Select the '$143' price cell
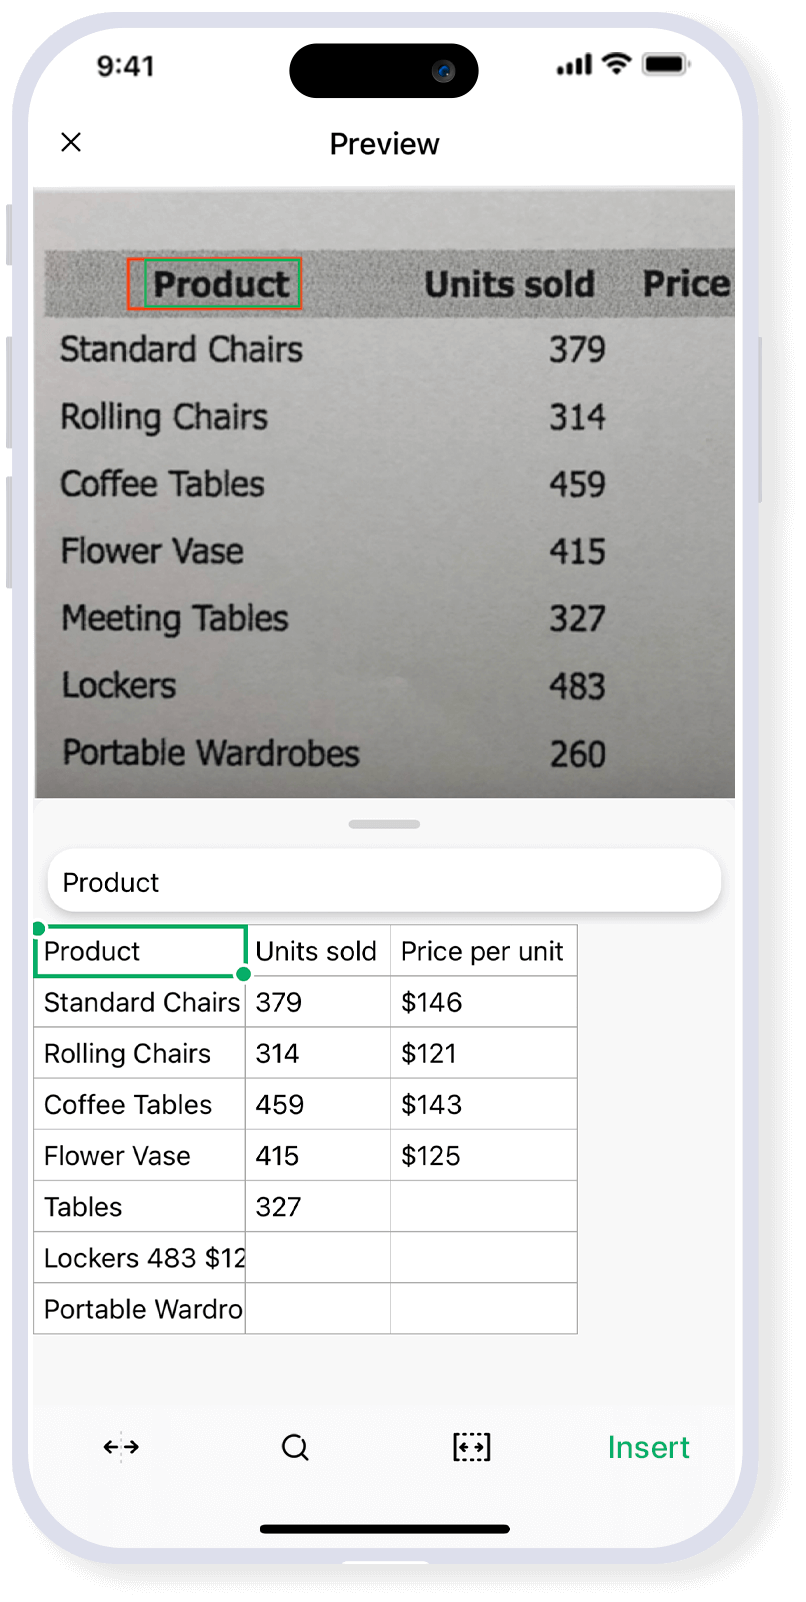The width and height of the screenshot is (806, 1602). pyautogui.click(x=483, y=1104)
